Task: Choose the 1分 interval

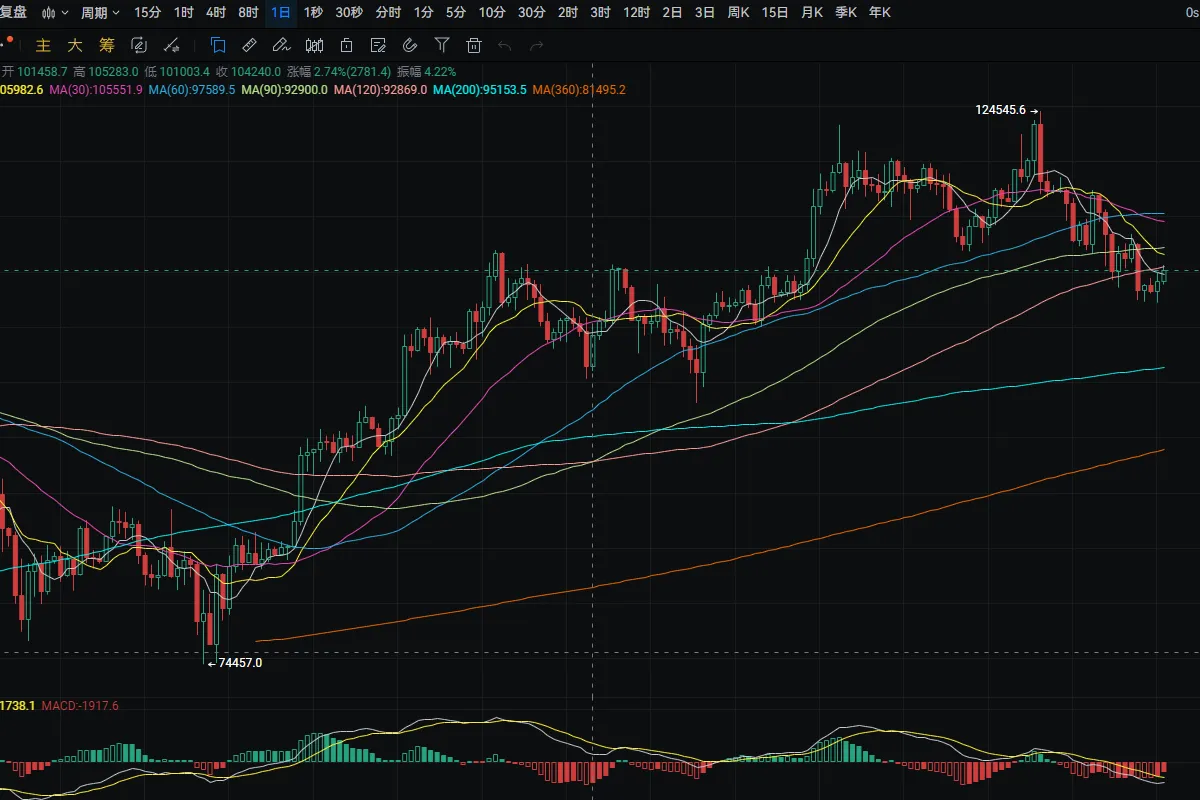Action: 423,13
